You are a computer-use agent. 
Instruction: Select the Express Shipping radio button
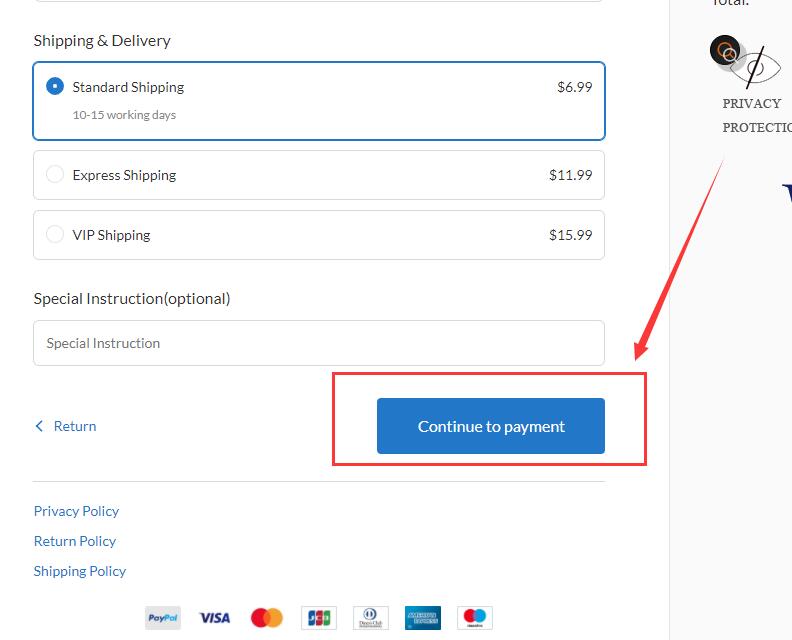click(55, 174)
